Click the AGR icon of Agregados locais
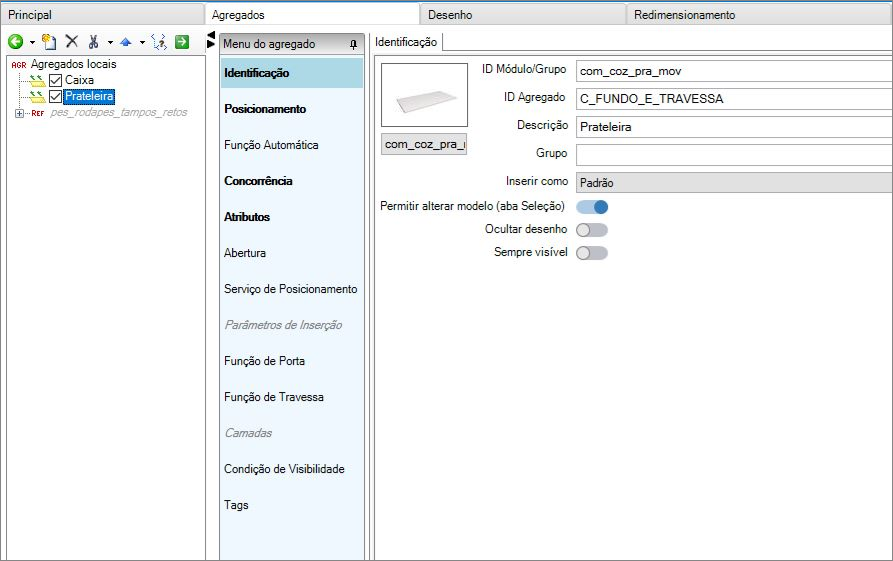 click(x=19, y=65)
